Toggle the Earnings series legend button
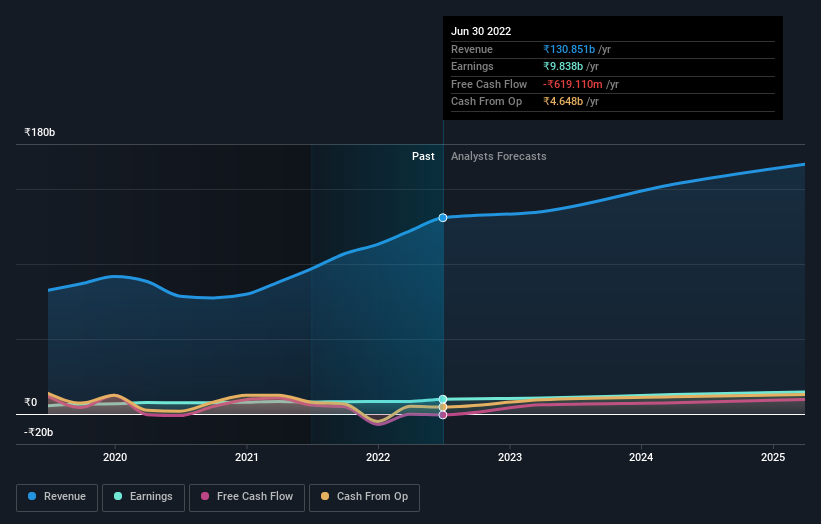The width and height of the screenshot is (821, 524). [143, 497]
